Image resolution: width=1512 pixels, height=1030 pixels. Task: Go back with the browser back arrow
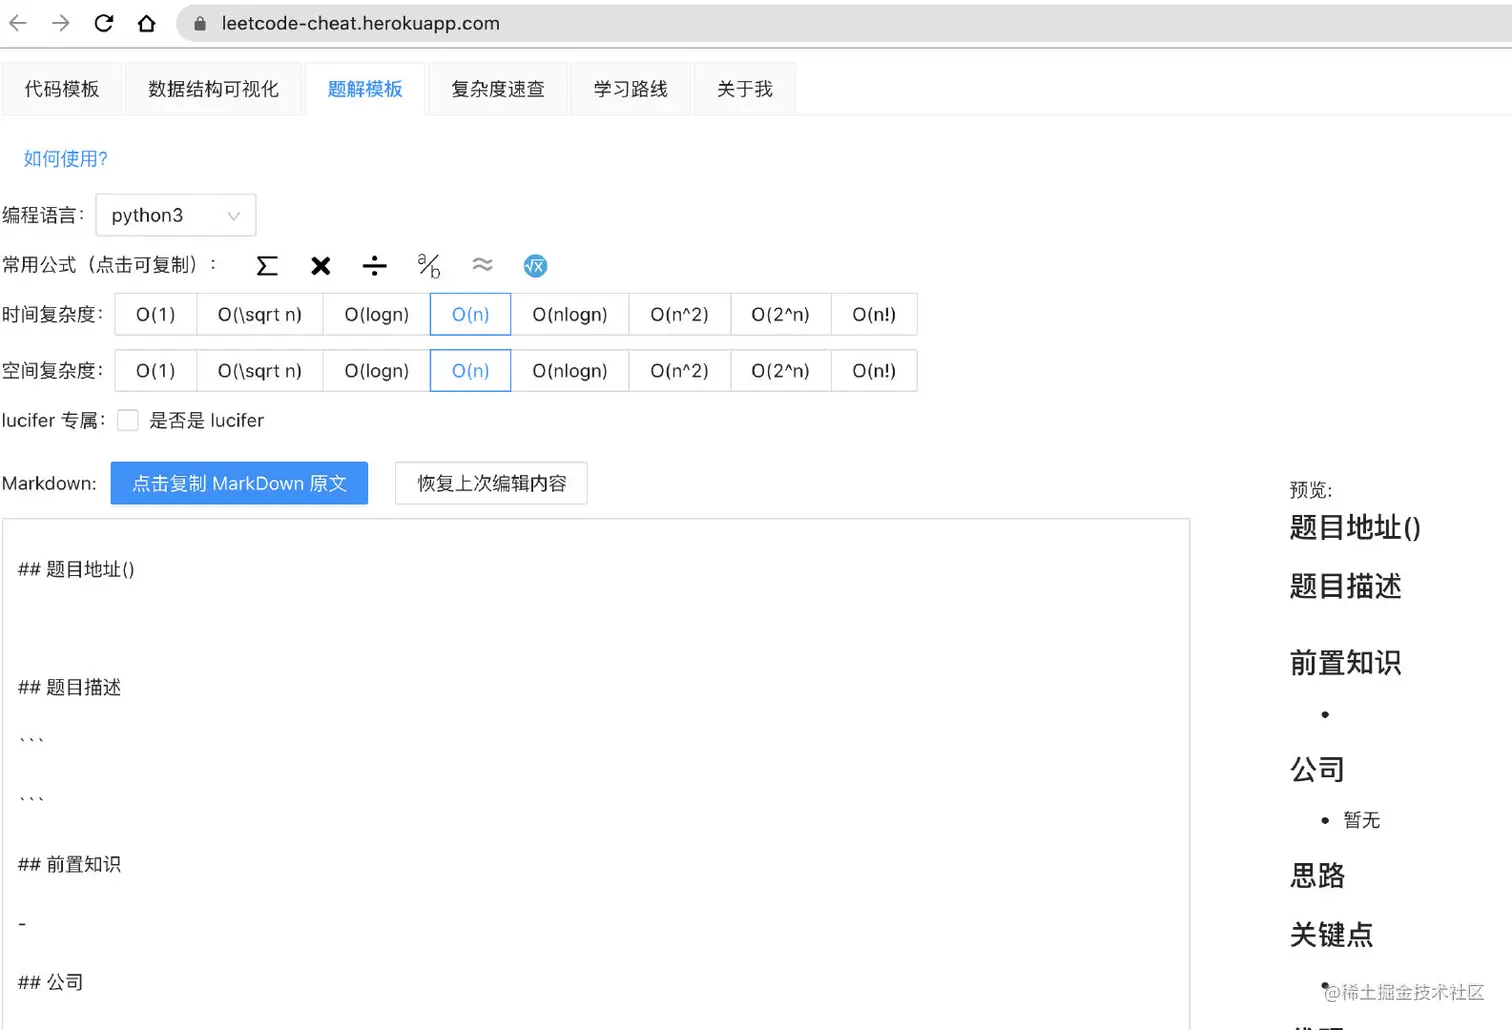click(18, 23)
